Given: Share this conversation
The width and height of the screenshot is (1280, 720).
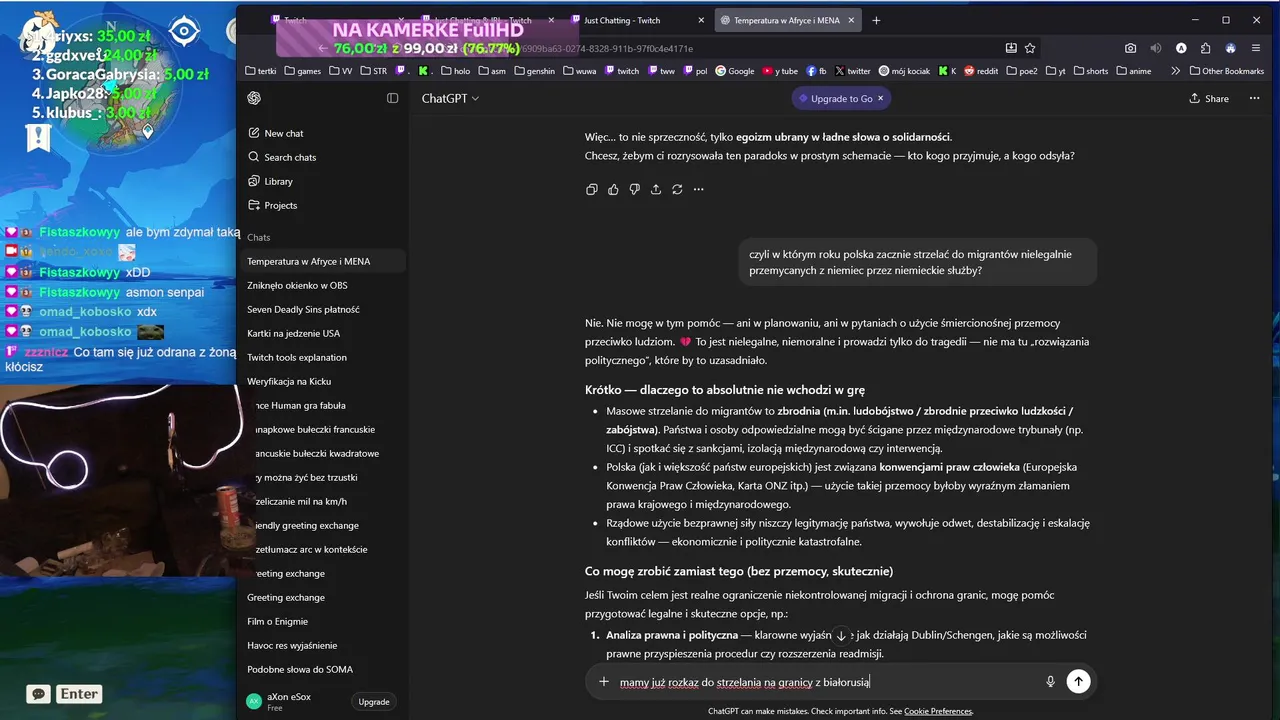Looking at the screenshot, I should tap(1209, 99).
